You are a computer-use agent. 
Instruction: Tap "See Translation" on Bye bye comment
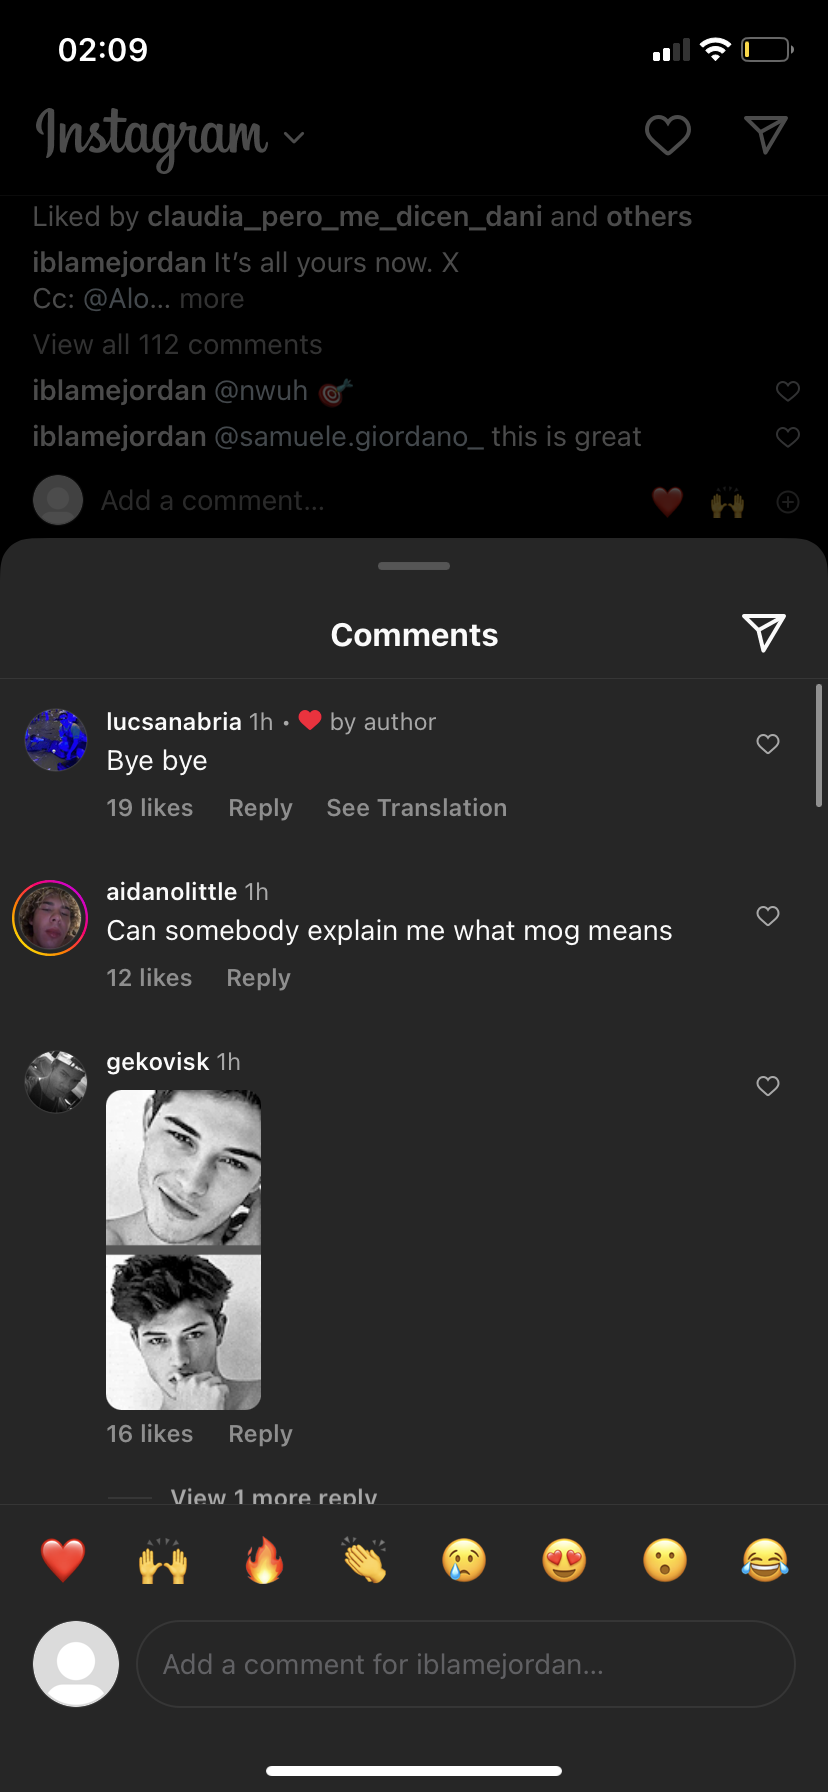coord(417,808)
